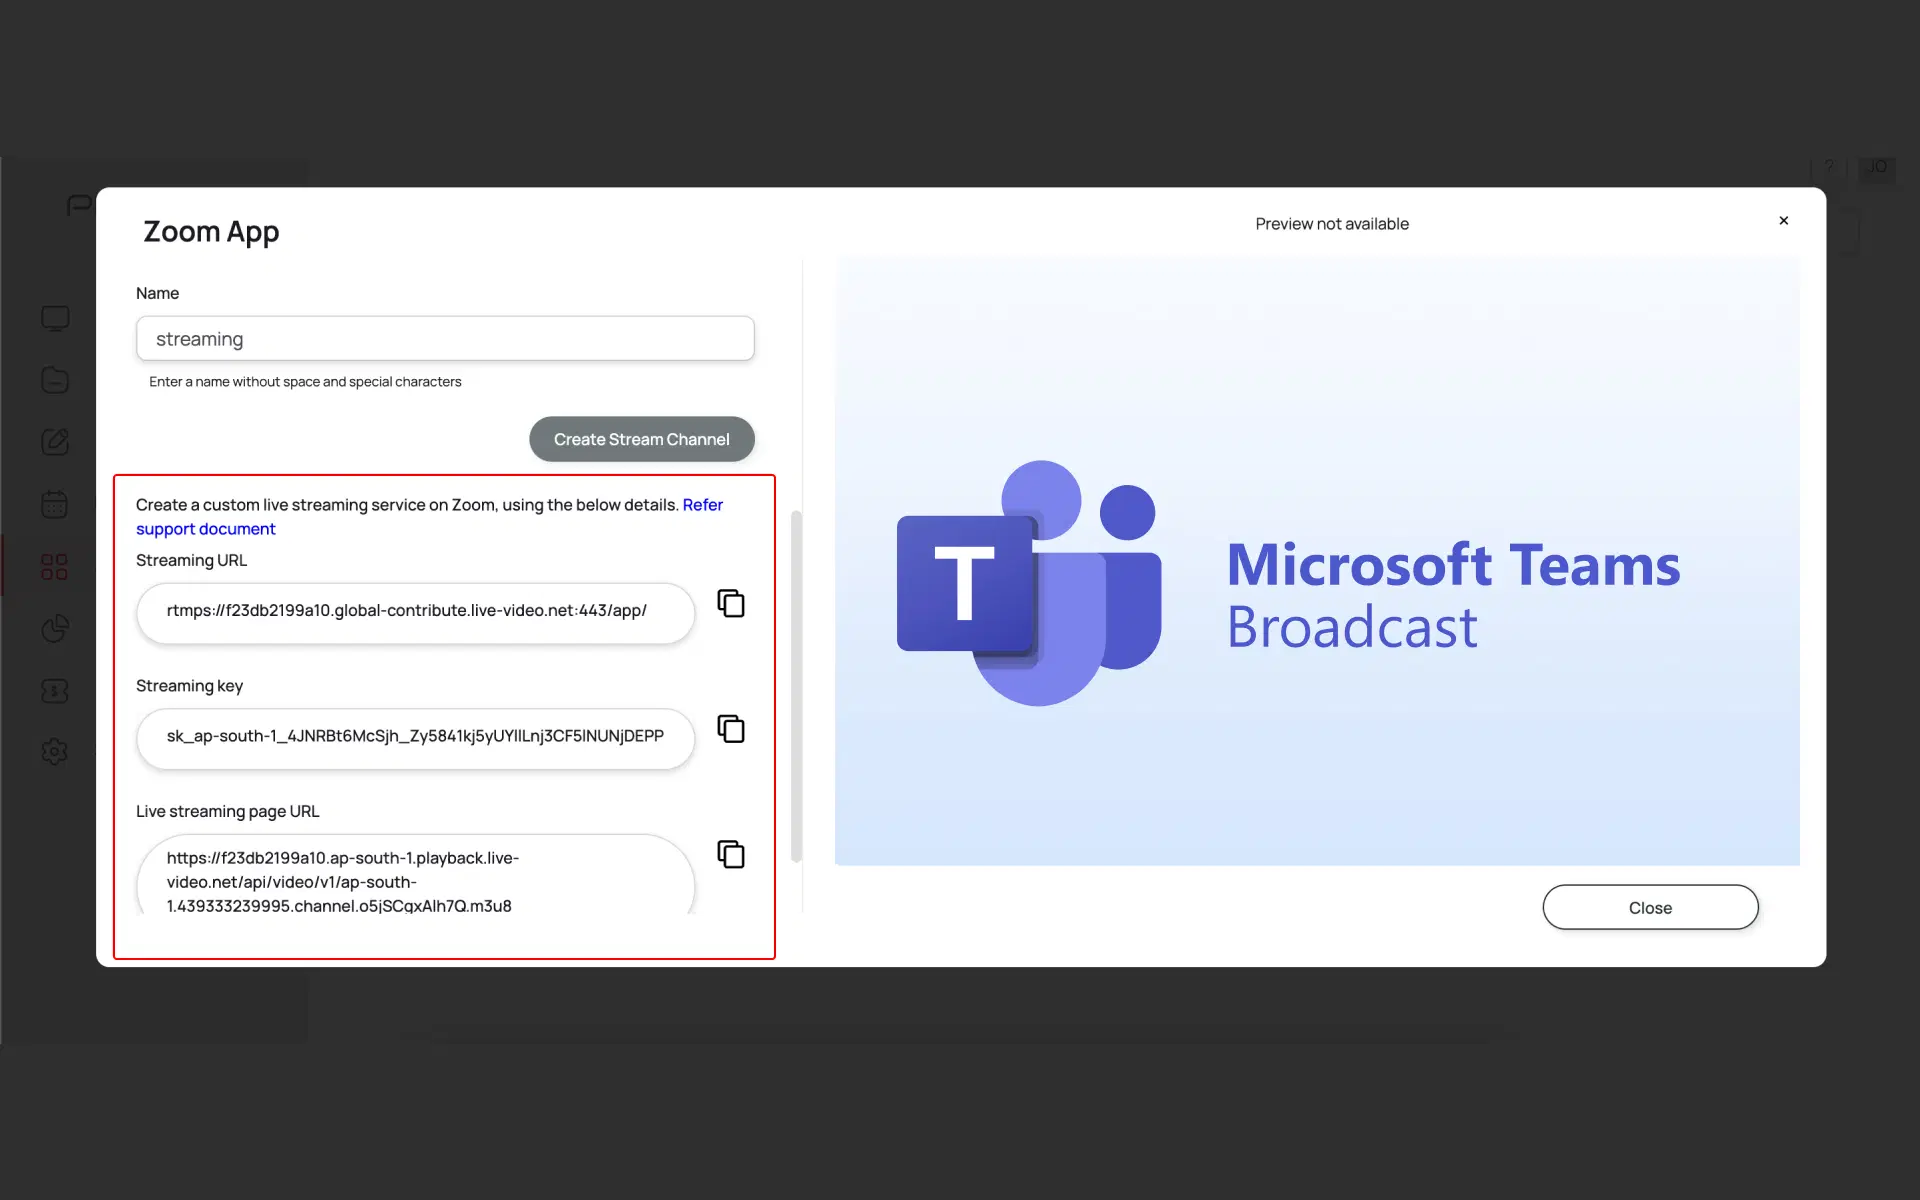Click the vertical scrollbar in the details panel
This screenshot has width=1920, height=1200.
click(796, 686)
